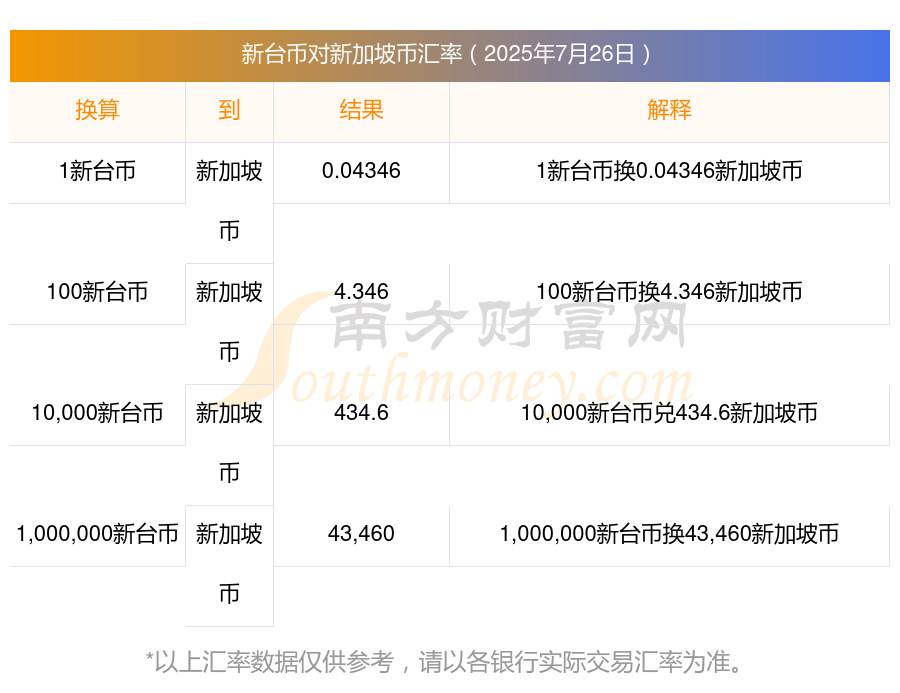
Task: Click the 100新台币 cell
Action: click(x=97, y=292)
